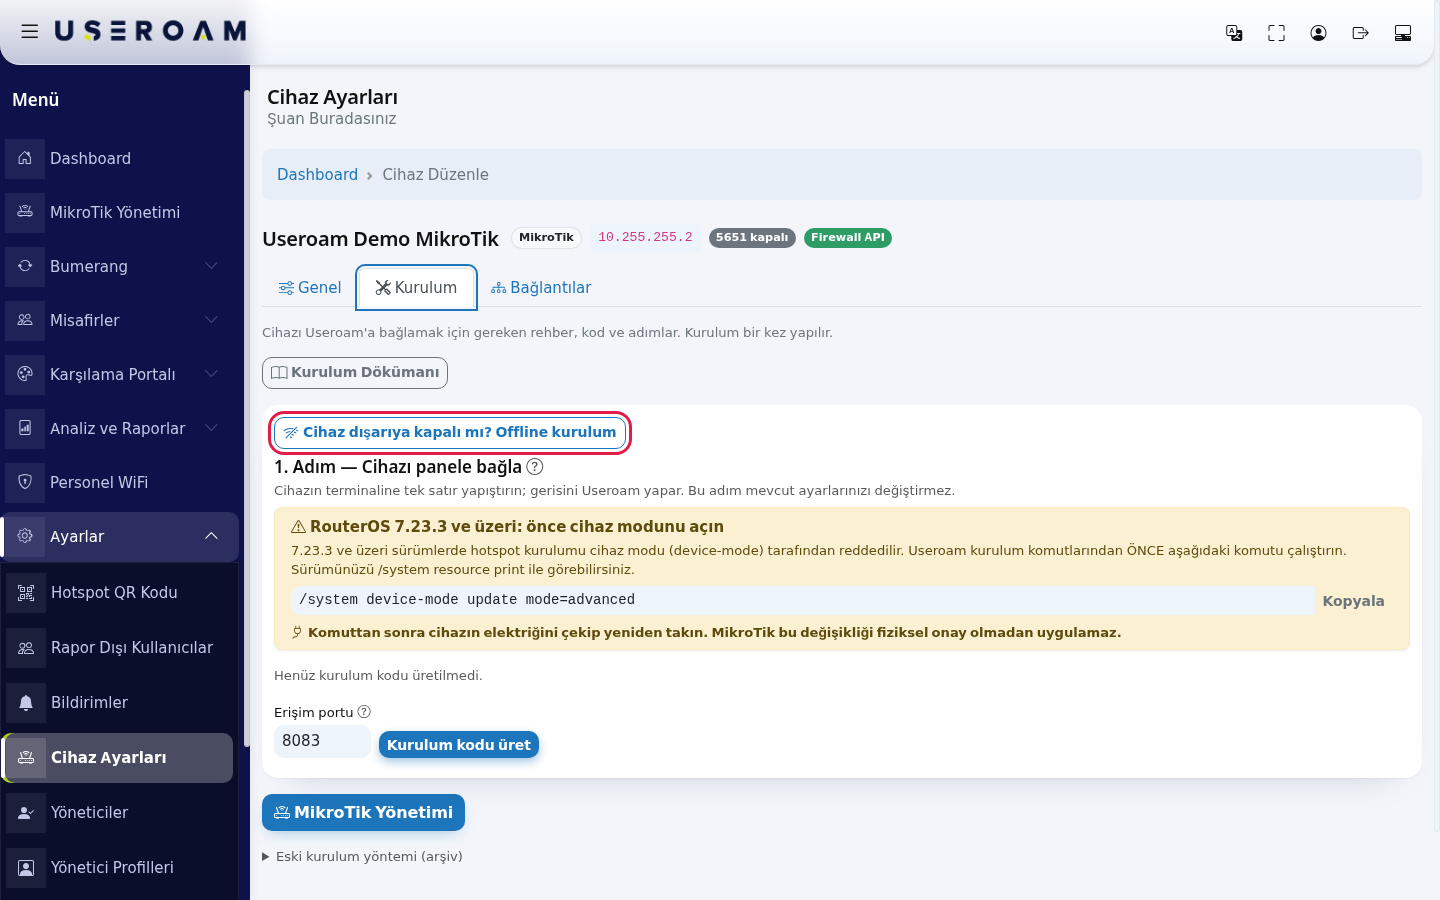Screen dimensions: 1440x900
Task: Click the help icon next to Erişim portu
Action: [364, 712]
